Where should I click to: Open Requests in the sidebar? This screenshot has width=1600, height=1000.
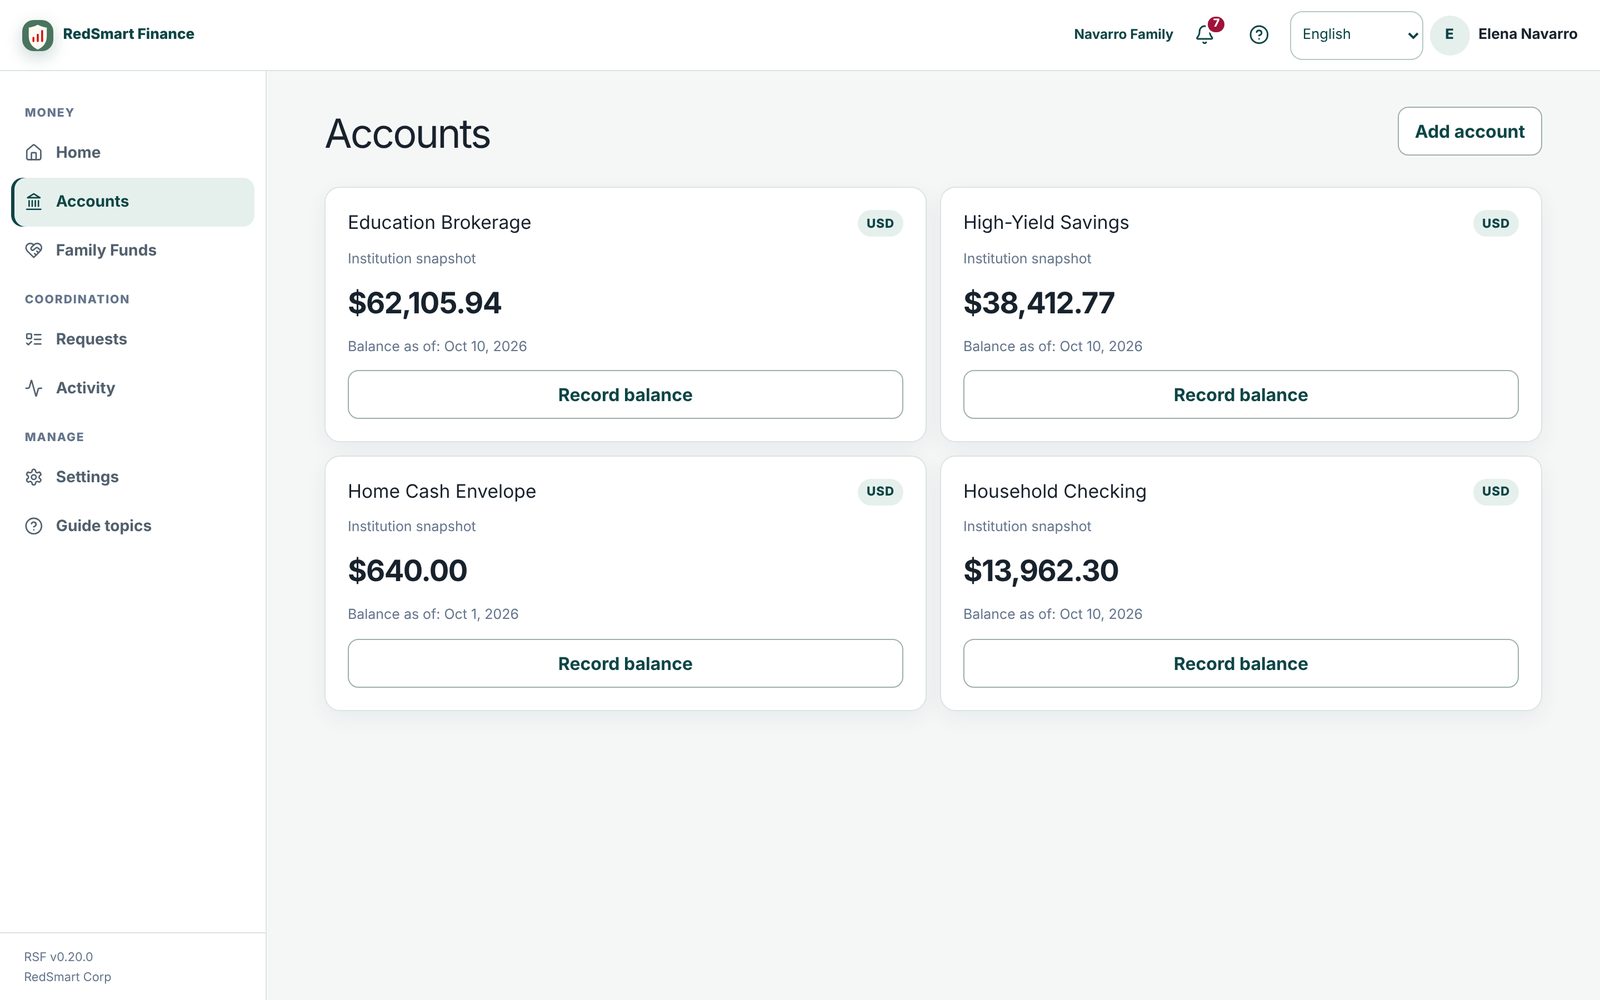[x=133, y=339]
